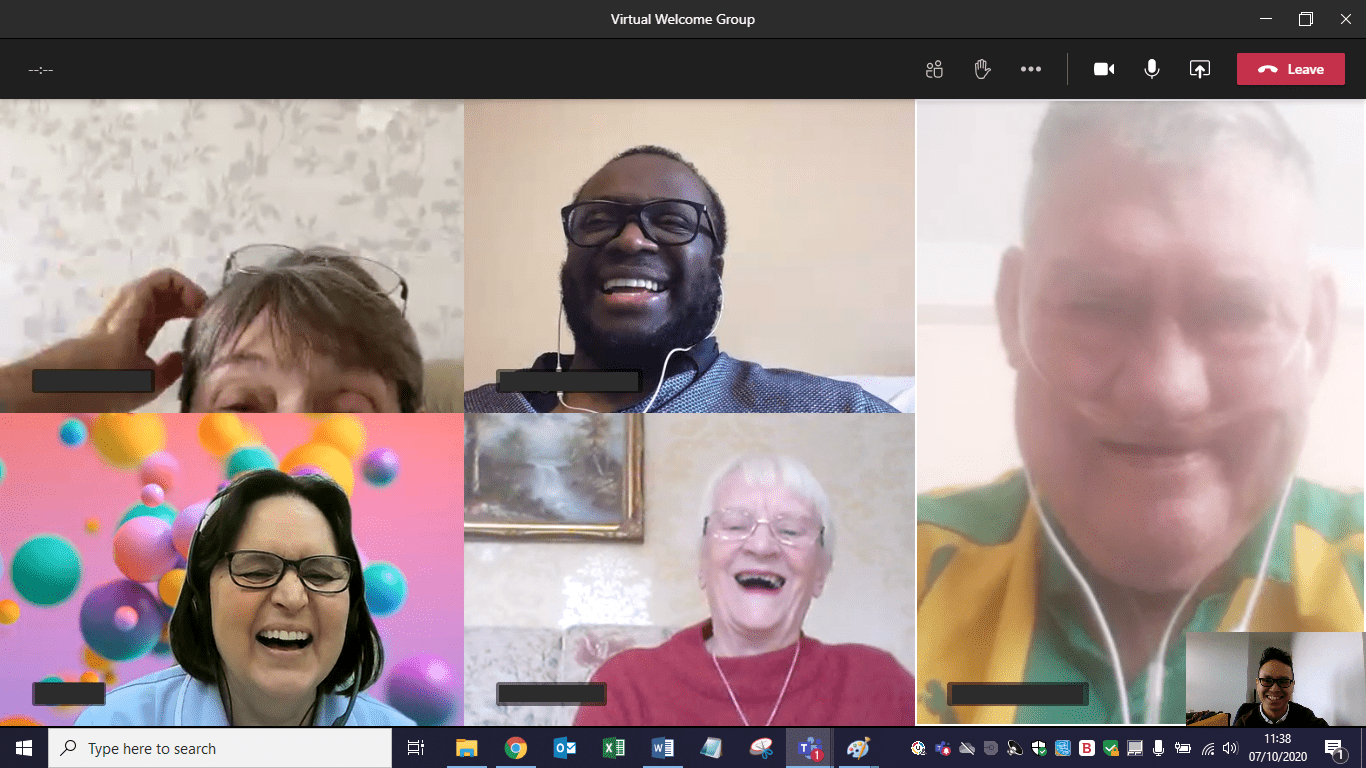Open the battery power status

[x=1183, y=748]
